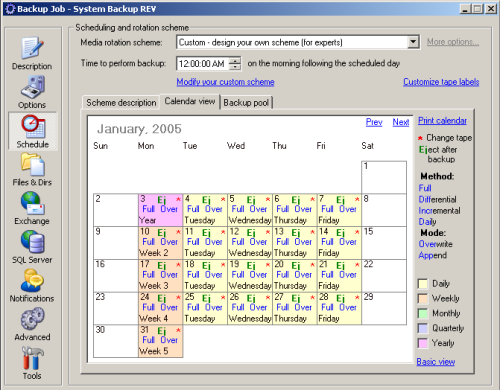500x390 pixels.
Task: Click Over on January 14
Action: click(x=348, y=242)
